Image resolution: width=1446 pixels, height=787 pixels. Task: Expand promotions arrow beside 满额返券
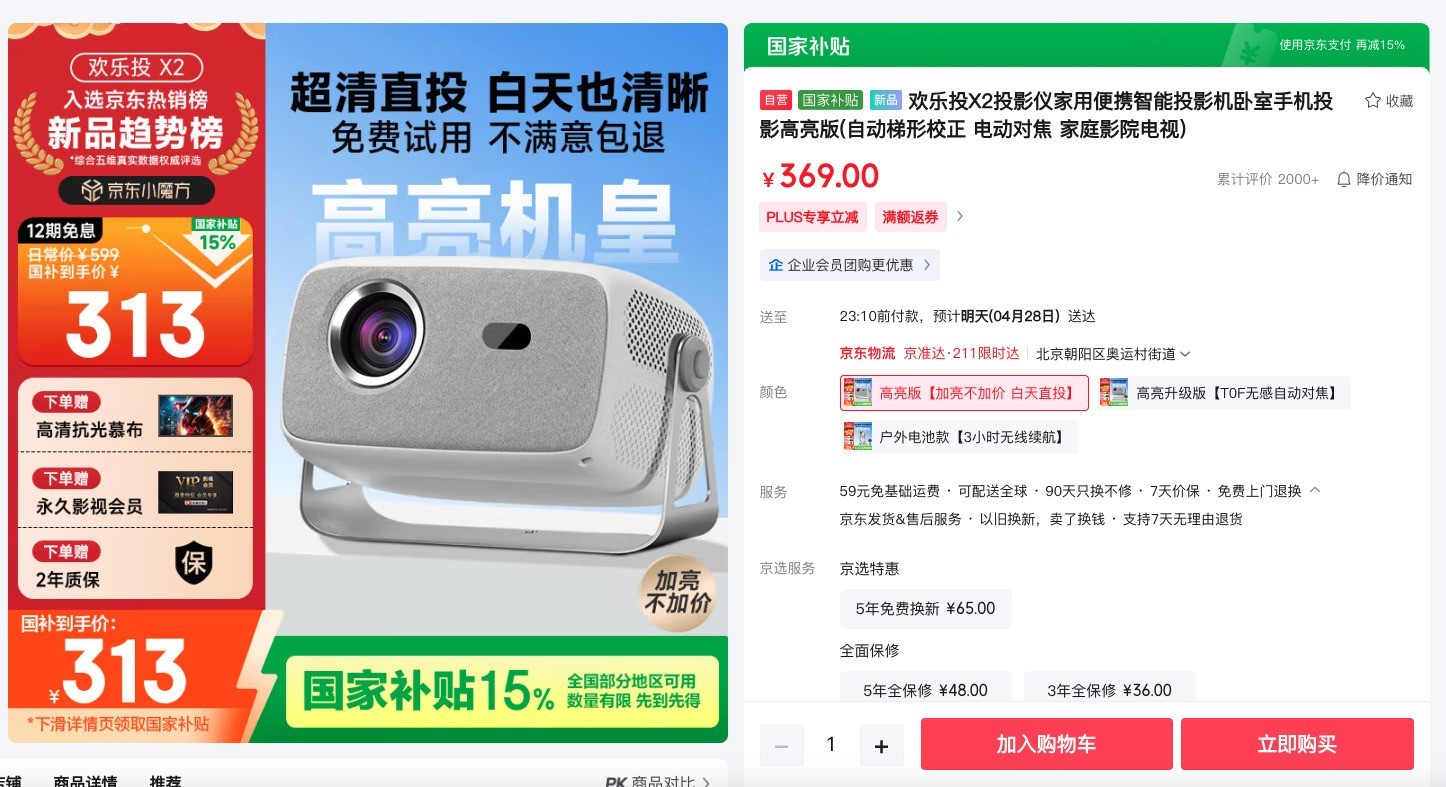coord(960,217)
